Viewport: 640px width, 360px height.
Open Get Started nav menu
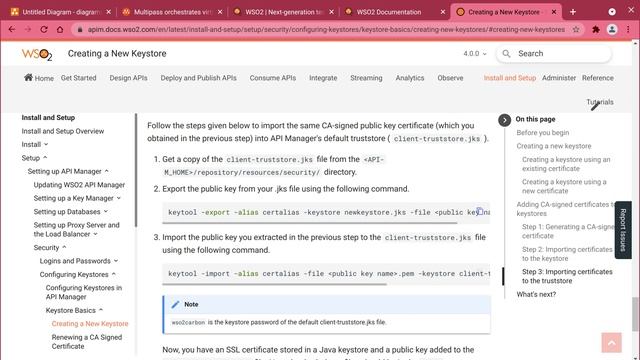tap(78, 78)
